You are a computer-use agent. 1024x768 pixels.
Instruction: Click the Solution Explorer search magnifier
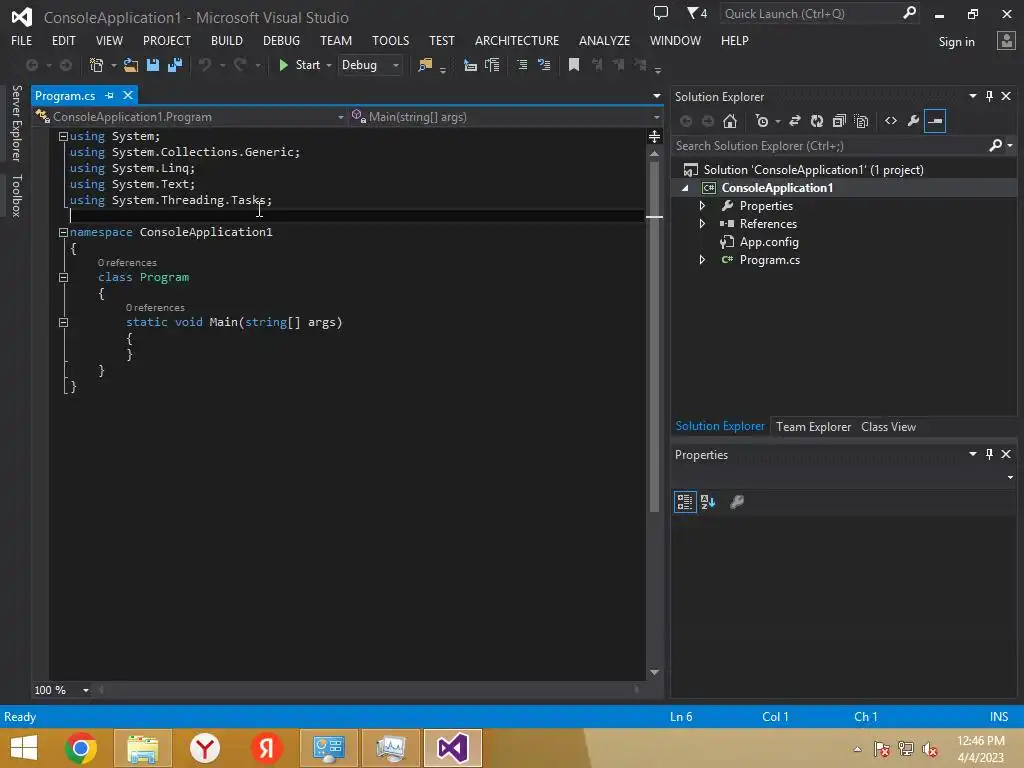(x=995, y=145)
